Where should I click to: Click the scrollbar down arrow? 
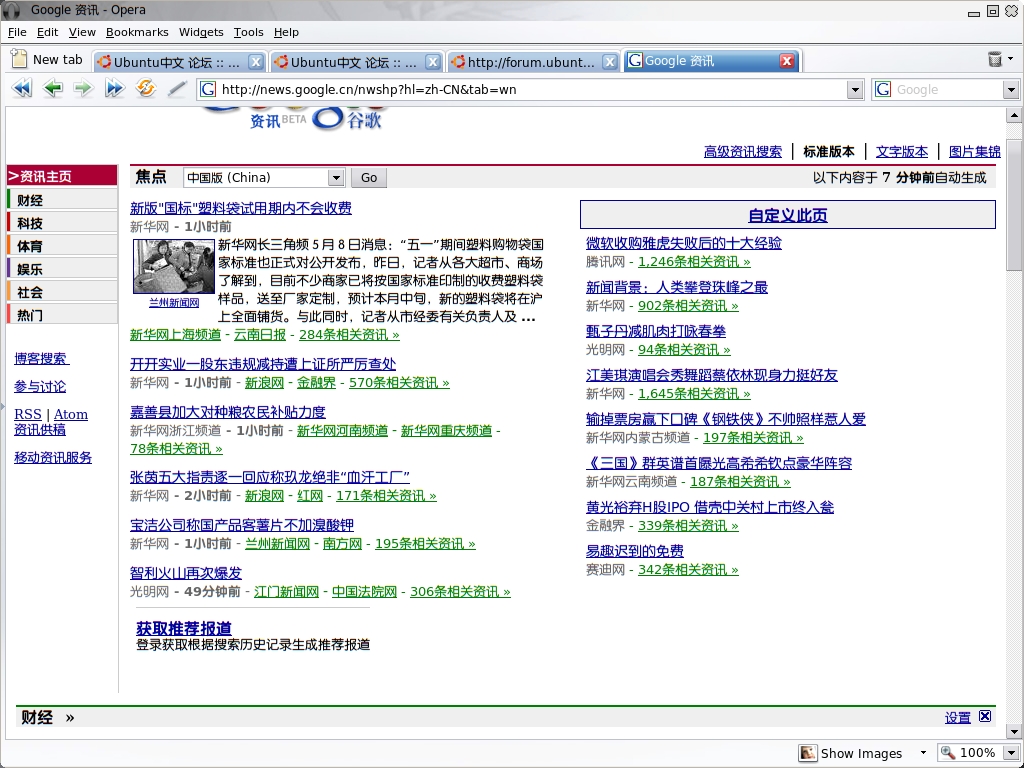1014,731
